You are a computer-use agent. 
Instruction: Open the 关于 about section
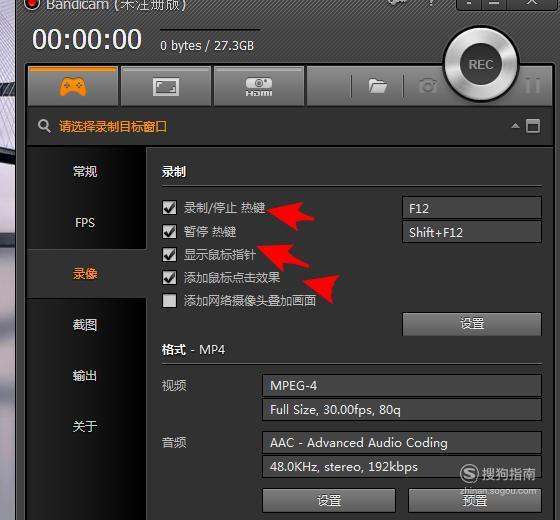tap(85, 426)
